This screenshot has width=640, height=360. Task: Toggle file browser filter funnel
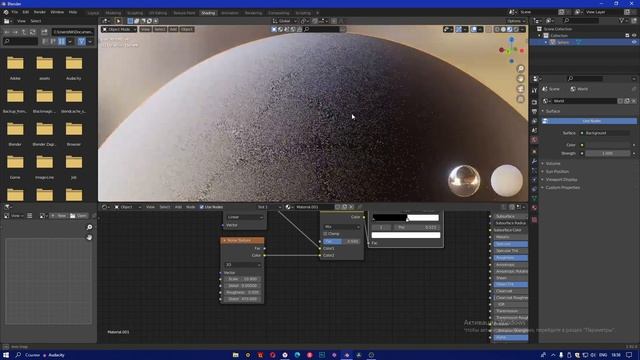pos(82,41)
